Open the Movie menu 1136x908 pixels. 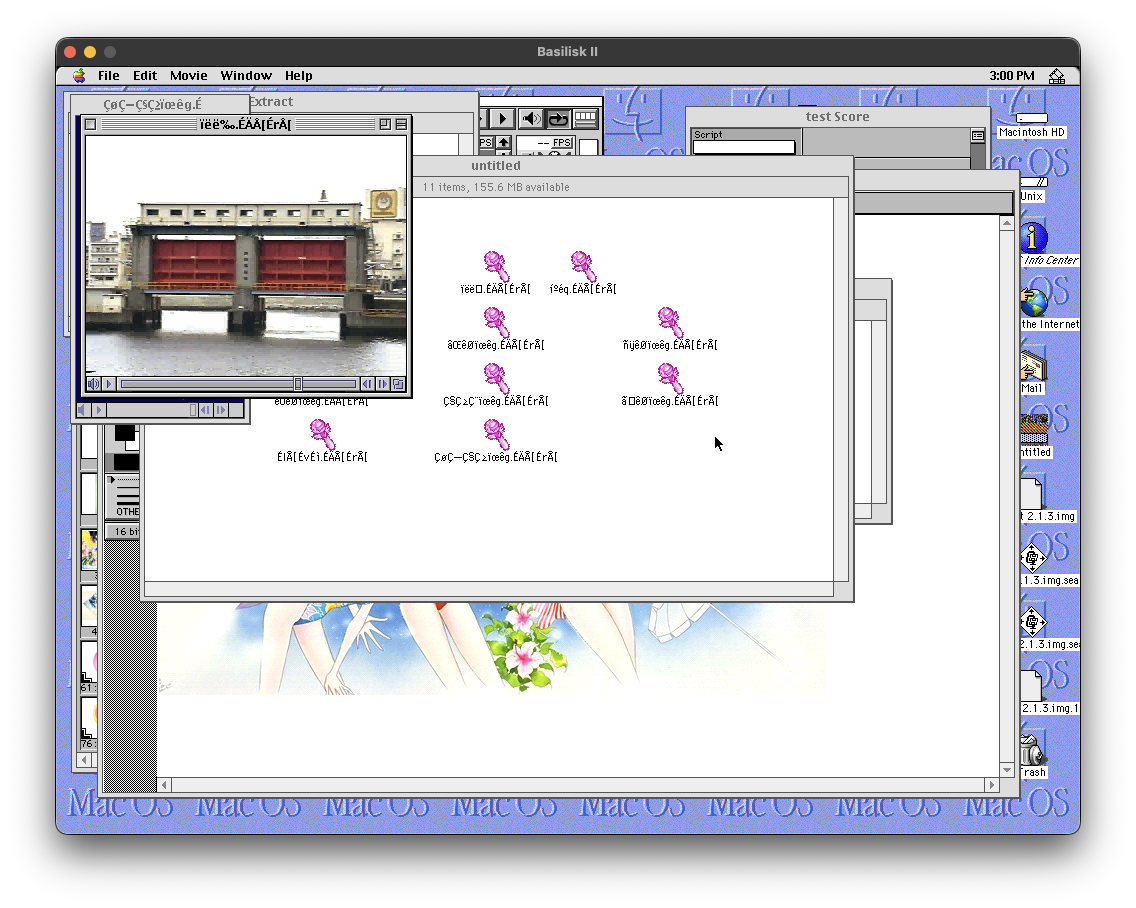click(188, 76)
